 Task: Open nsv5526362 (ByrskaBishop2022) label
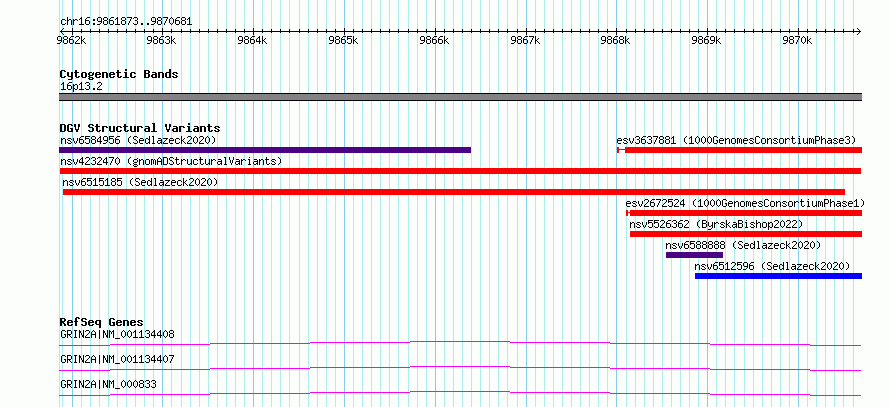[716, 224]
